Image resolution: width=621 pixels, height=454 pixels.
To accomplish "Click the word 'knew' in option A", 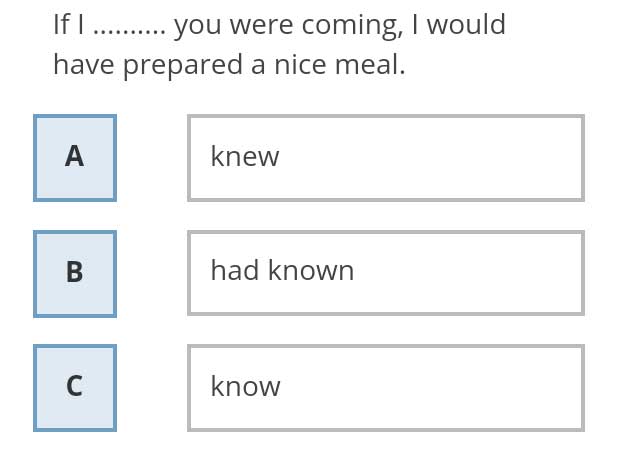I will coord(245,156).
